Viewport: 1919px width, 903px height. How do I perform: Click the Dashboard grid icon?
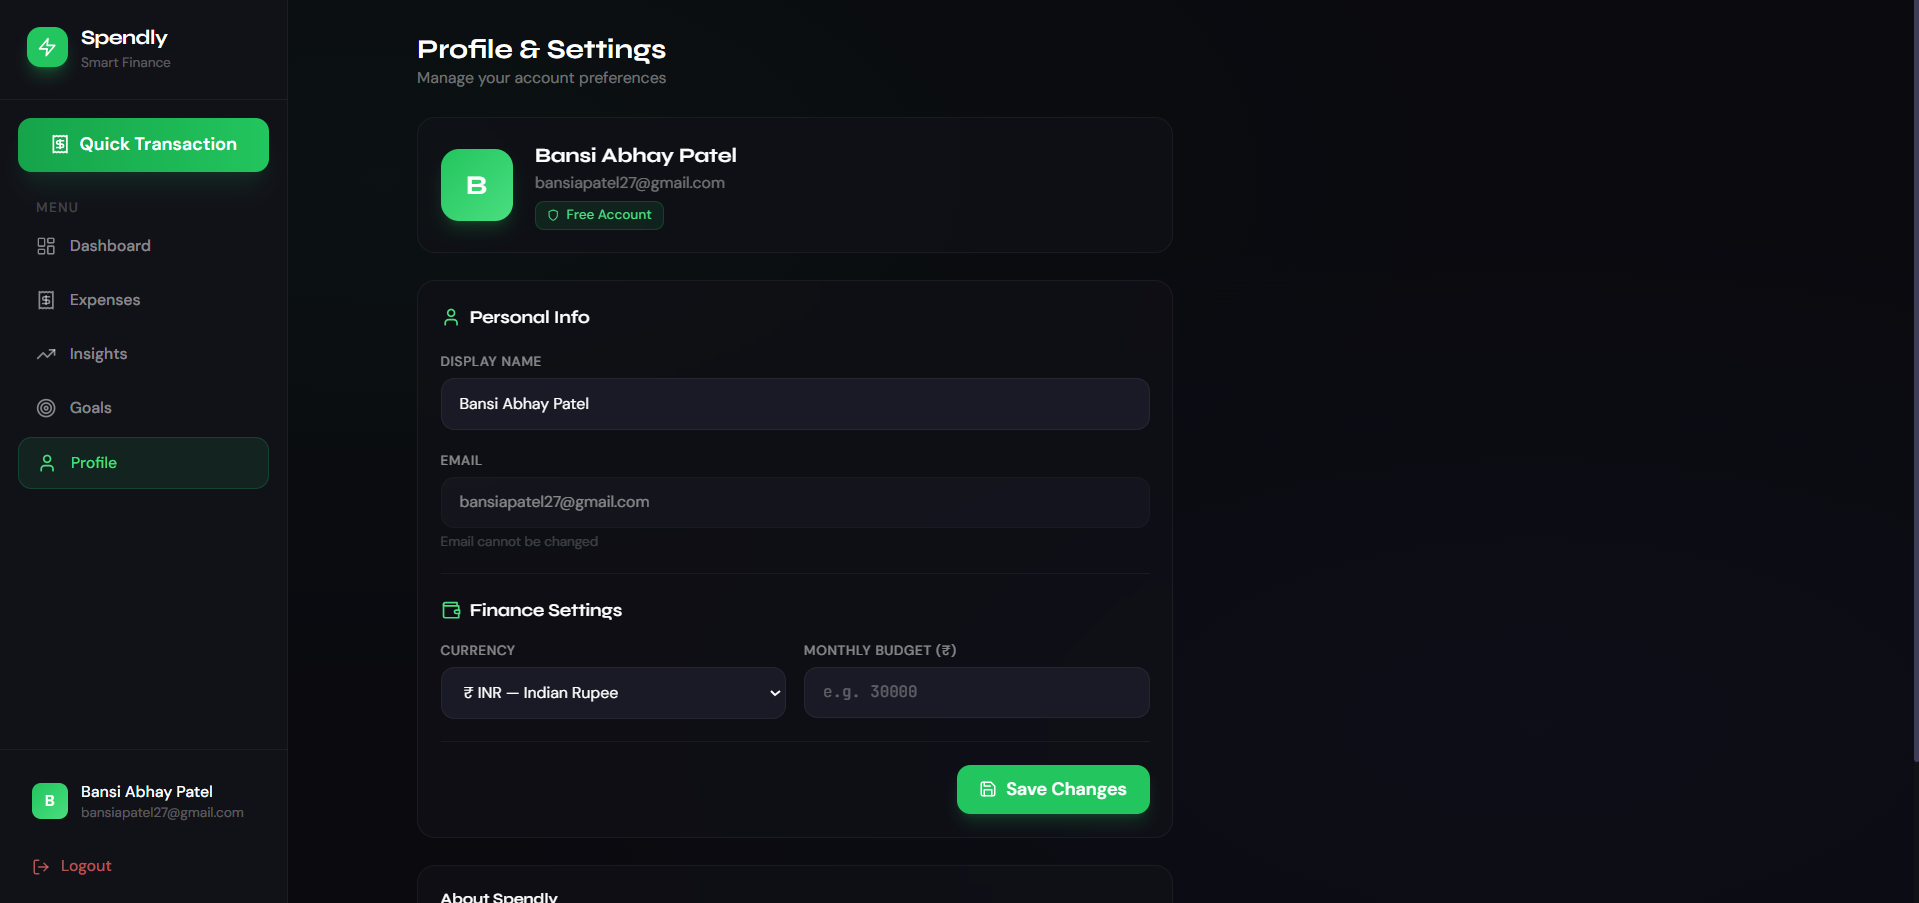(46, 246)
